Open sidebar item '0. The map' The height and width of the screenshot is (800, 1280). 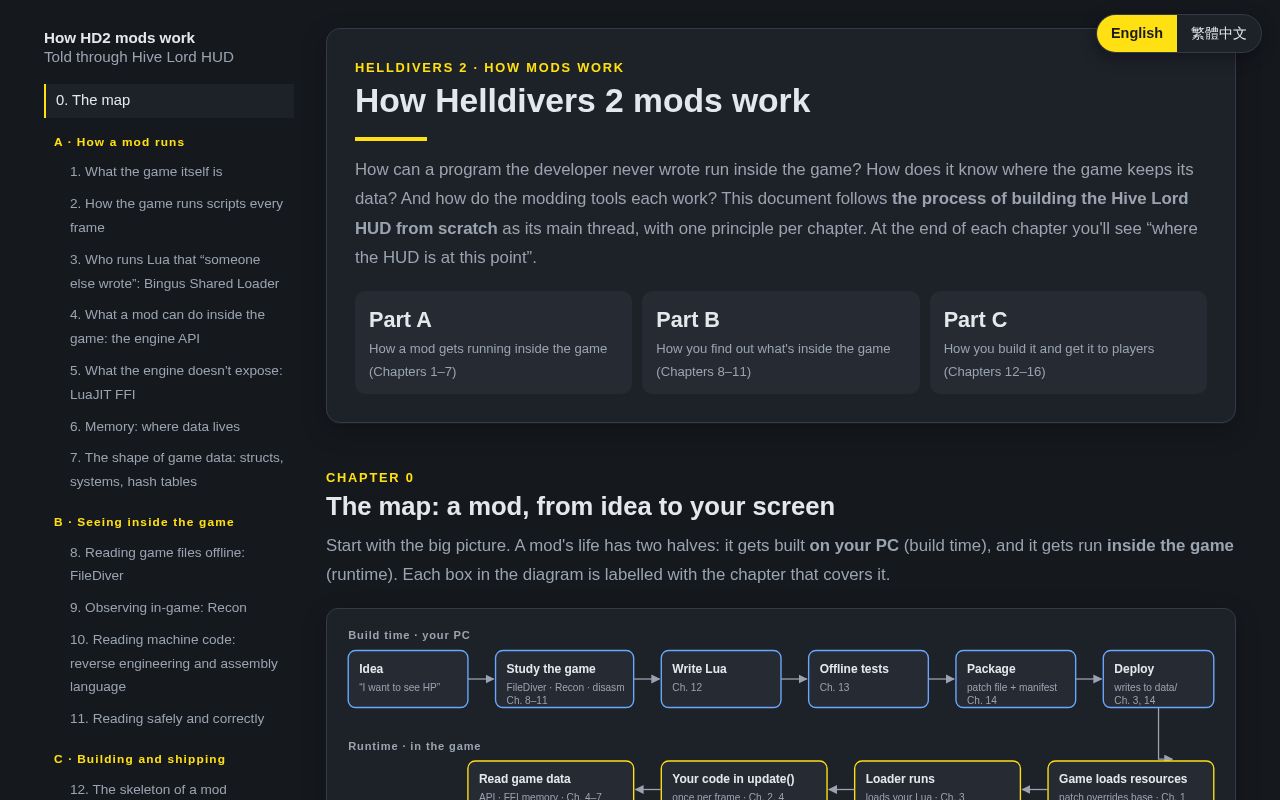coord(169,100)
